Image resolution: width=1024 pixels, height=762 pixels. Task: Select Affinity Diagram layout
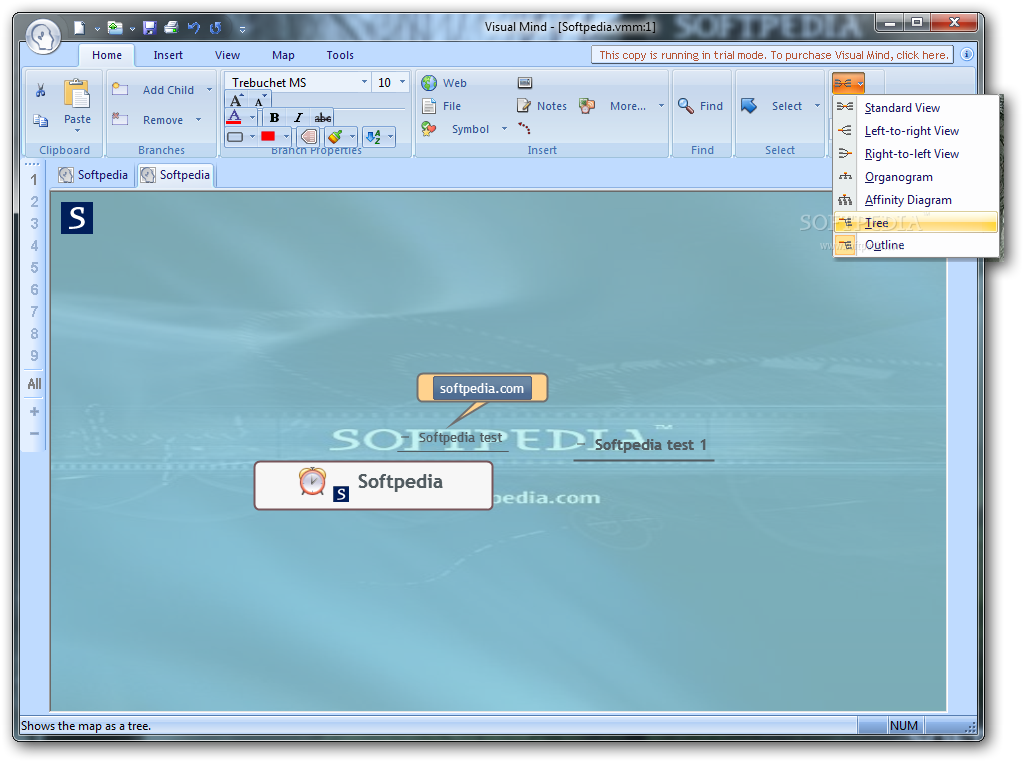(x=916, y=200)
